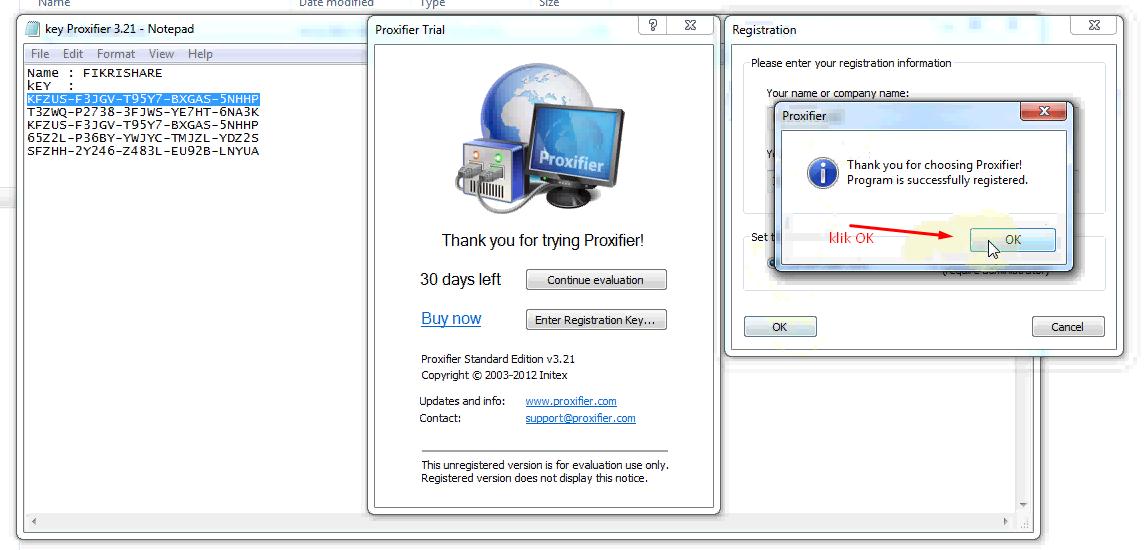The width and height of the screenshot is (1144, 550).
Task: Click Notepad horizontal scrollbar right arrow
Action: pyautogui.click(x=1006, y=522)
